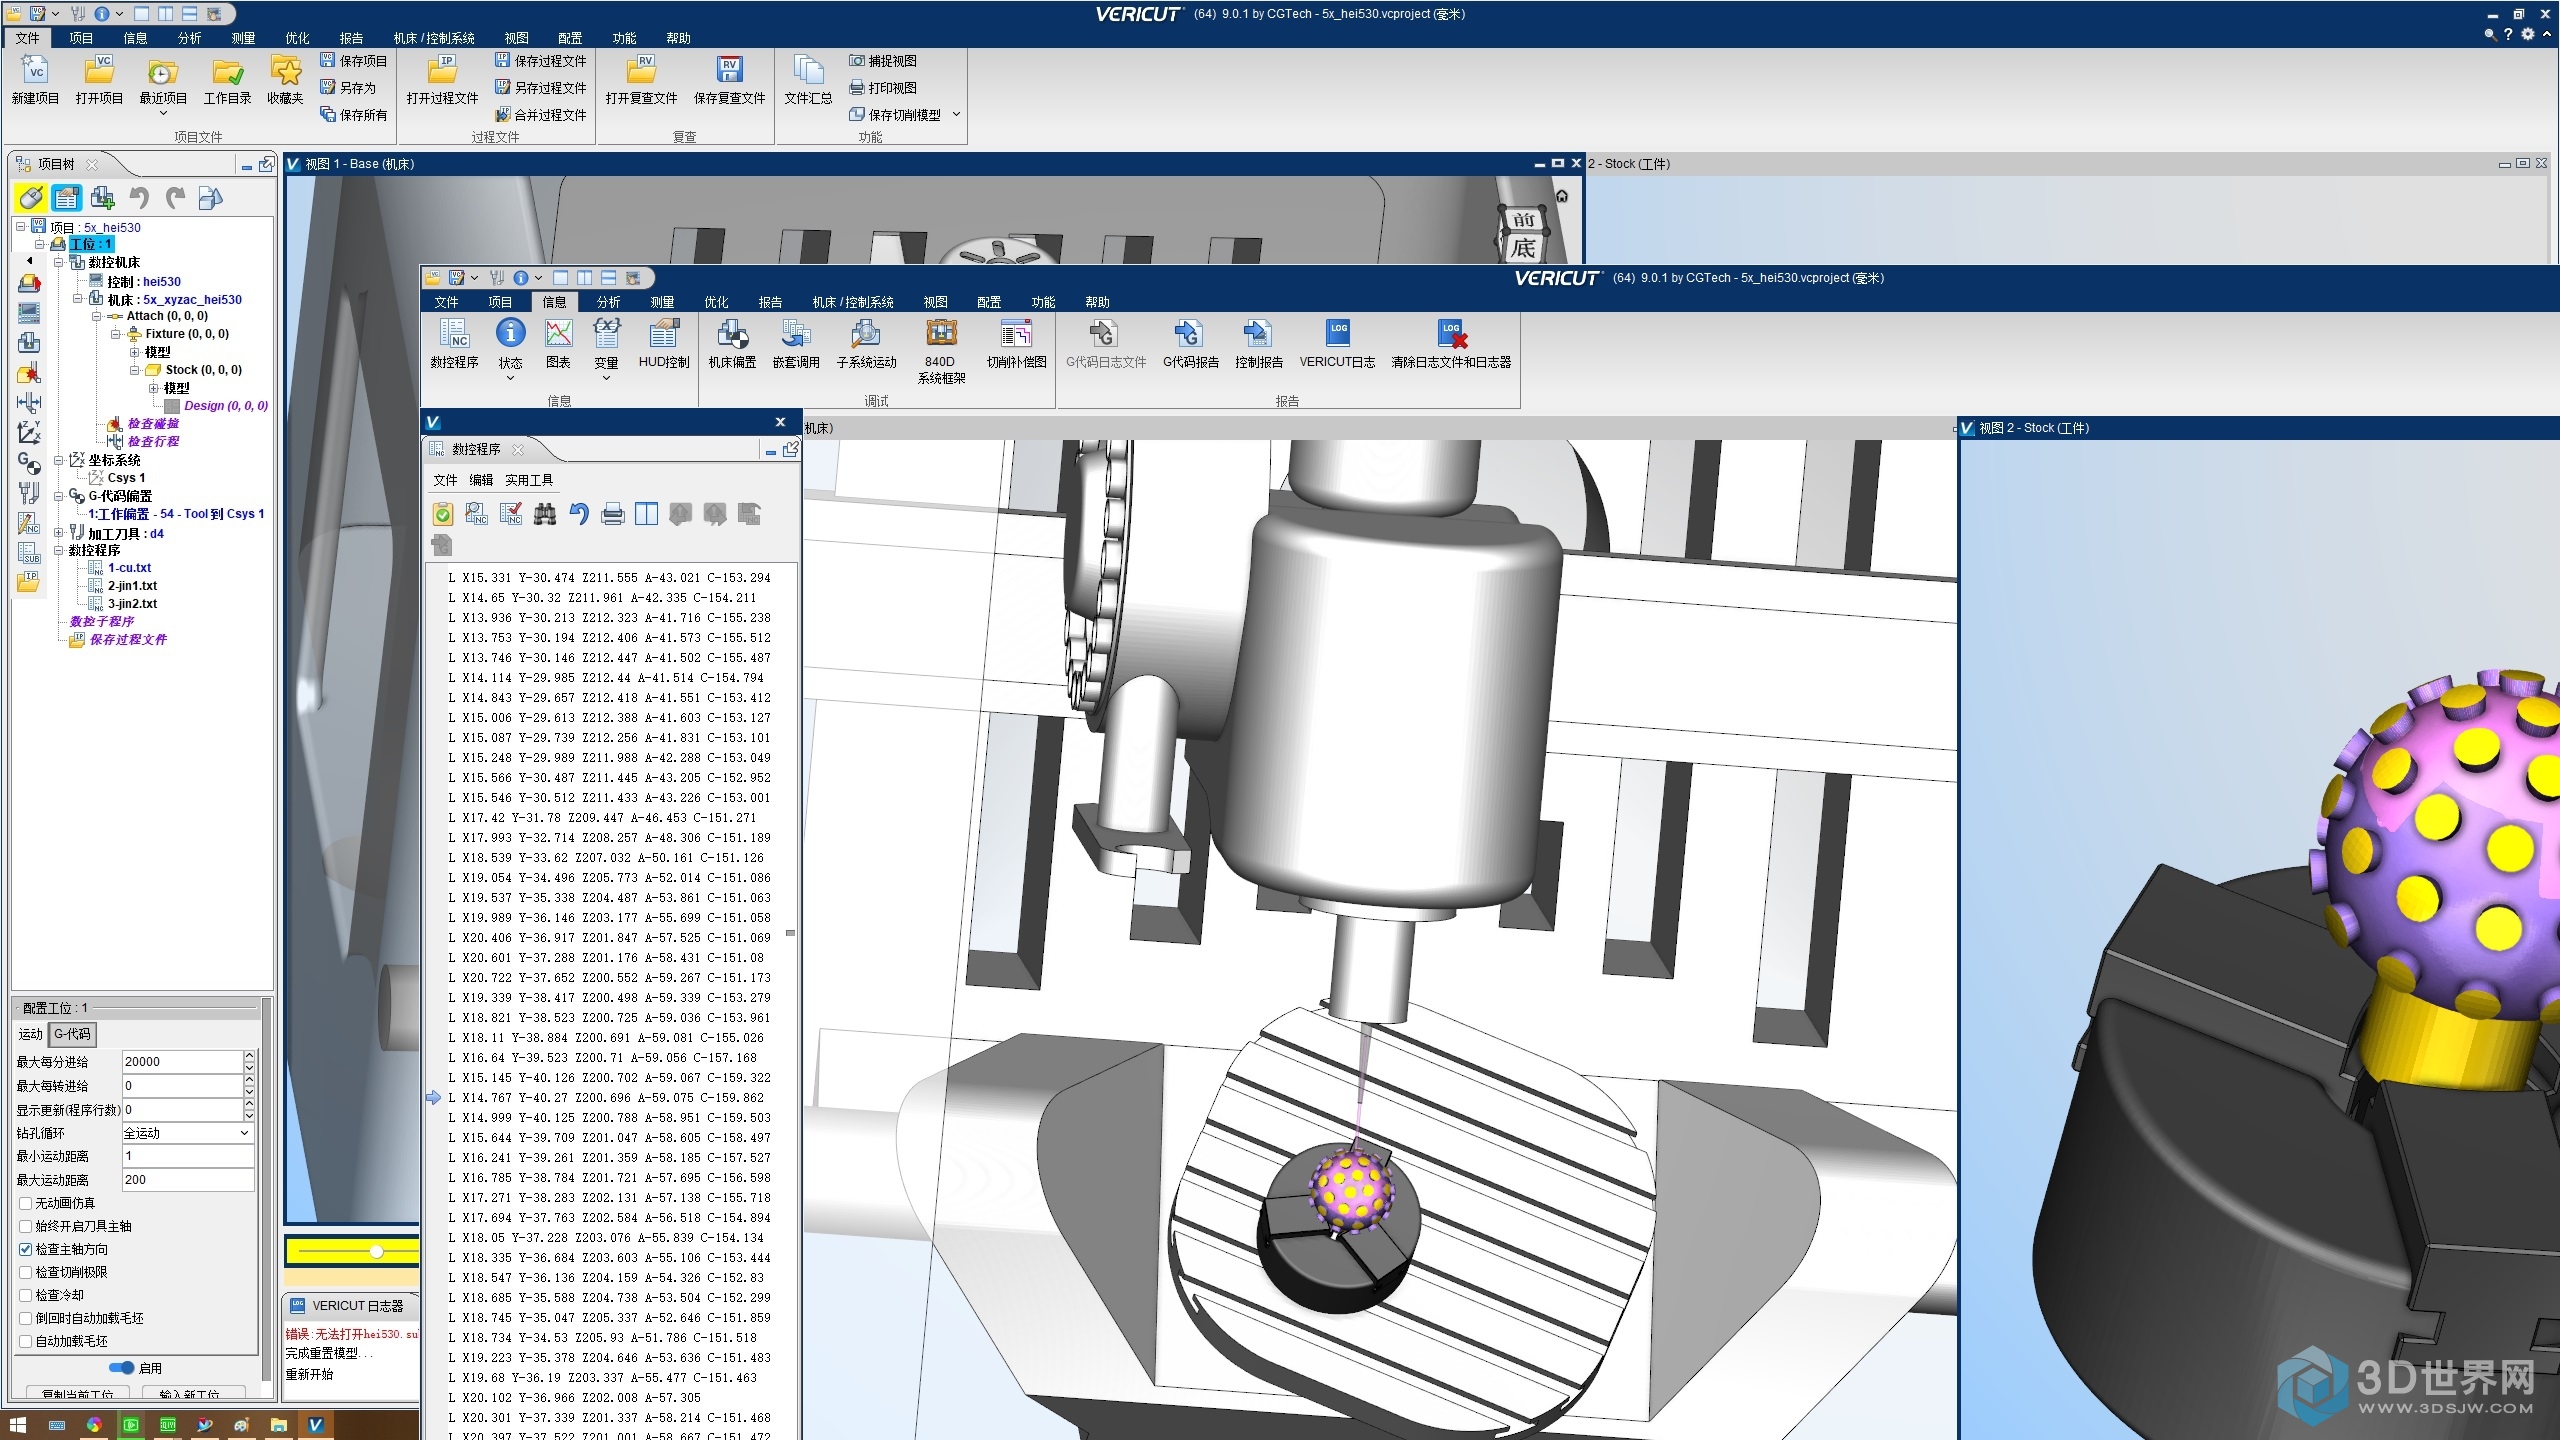Open the 实用工具 menu in NC program panel

[x=529, y=480]
